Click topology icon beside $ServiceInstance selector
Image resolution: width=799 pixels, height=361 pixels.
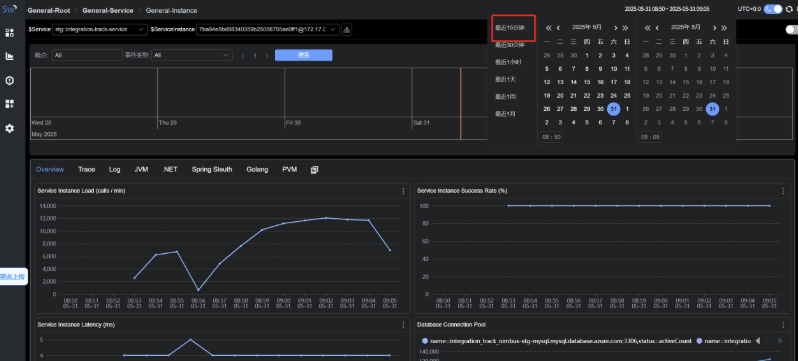[x=347, y=30]
